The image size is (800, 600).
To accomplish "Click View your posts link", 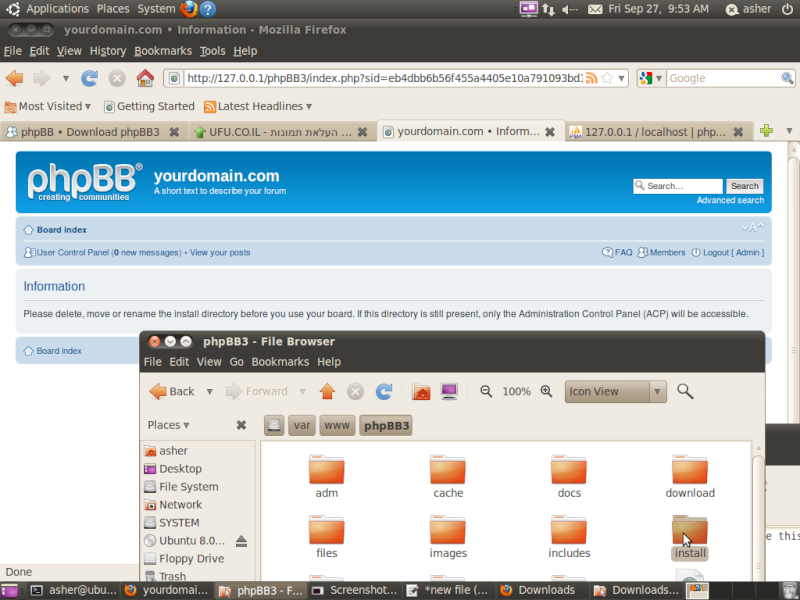I will click(x=220, y=253).
